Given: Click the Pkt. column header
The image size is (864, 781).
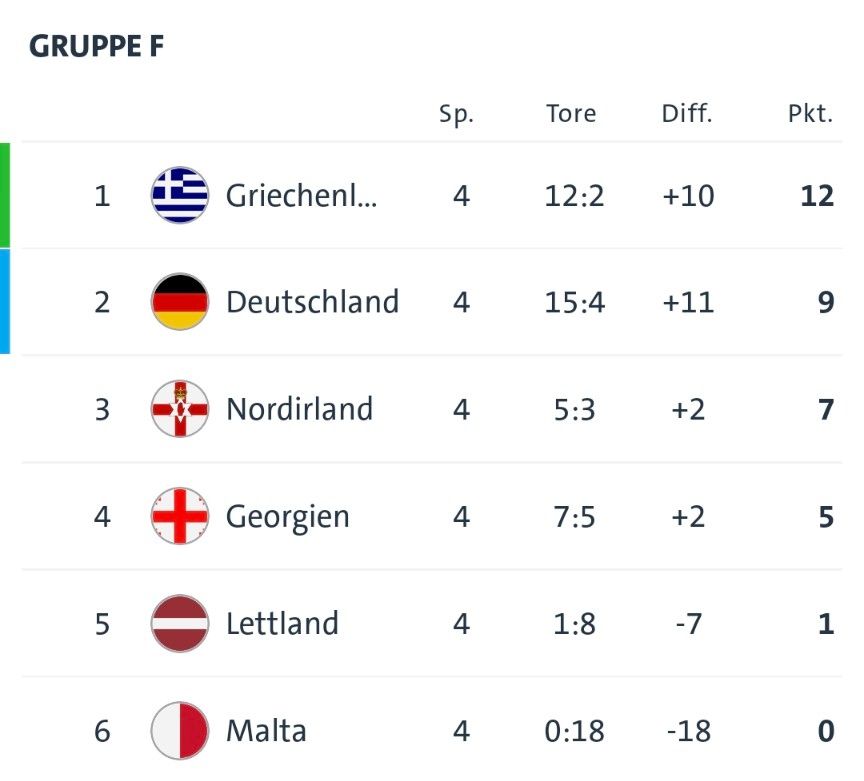Looking at the screenshot, I should tap(810, 113).
